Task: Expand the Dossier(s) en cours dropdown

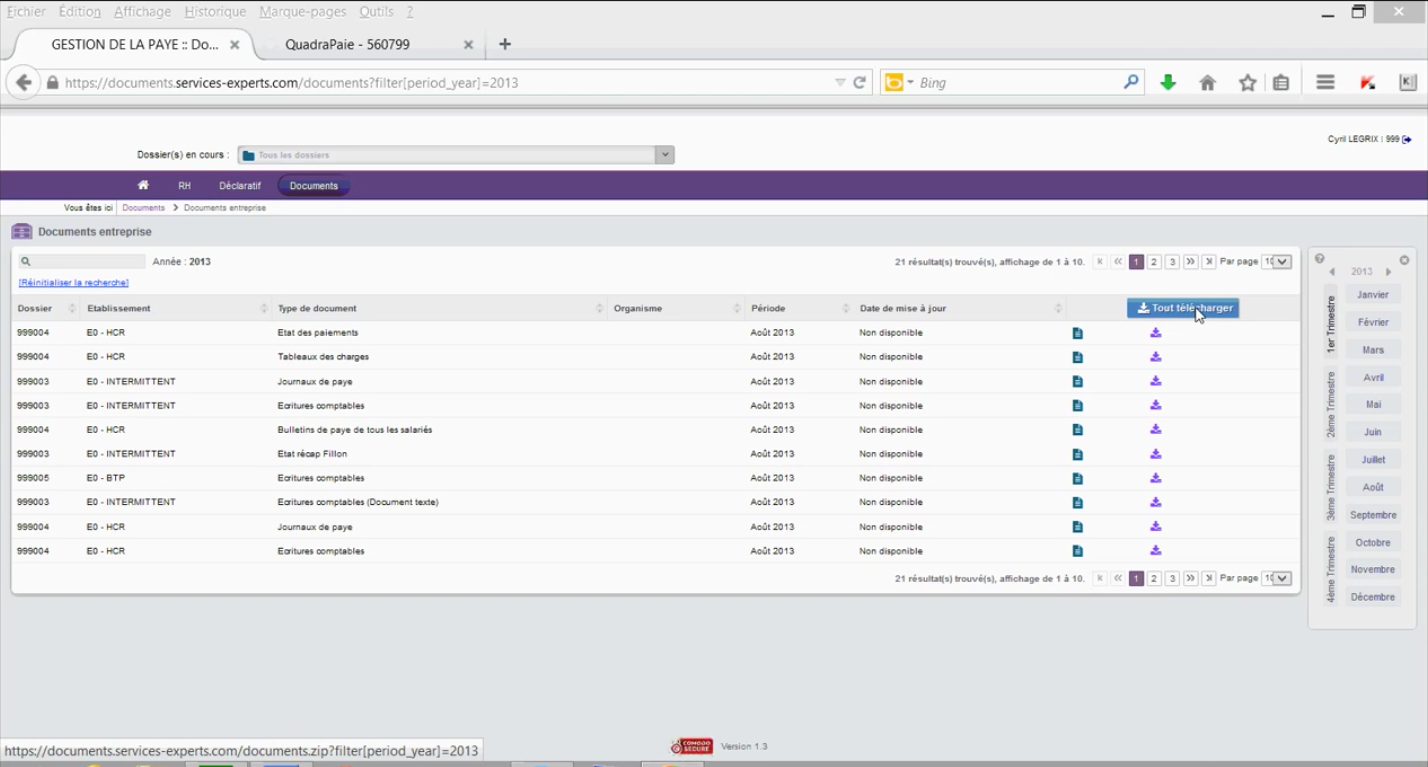Action: [x=664, y=155]
